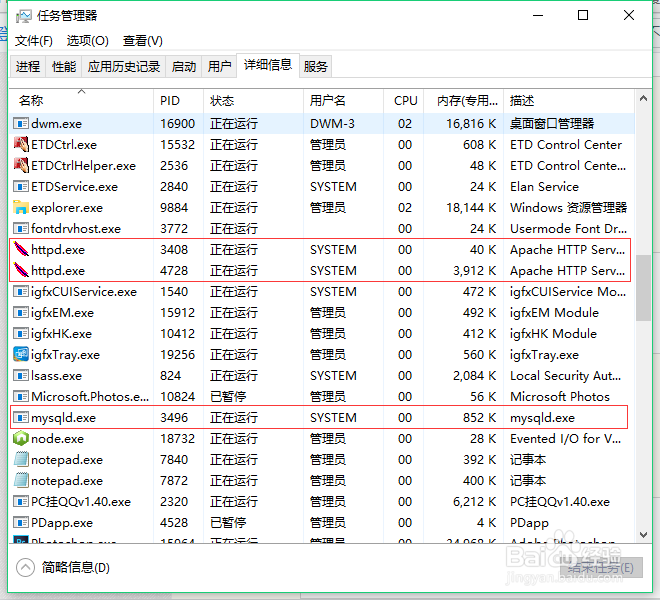The width and height of the screenshot is (660, 600).
Task: Sort by the PID column header
Action: click(178, 101)
